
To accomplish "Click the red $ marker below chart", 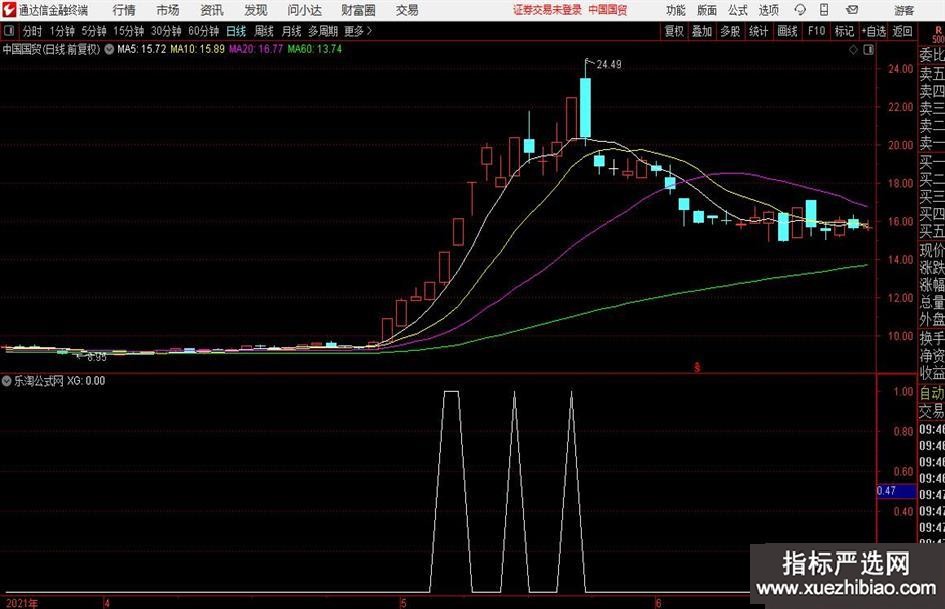I will (696, 368).
